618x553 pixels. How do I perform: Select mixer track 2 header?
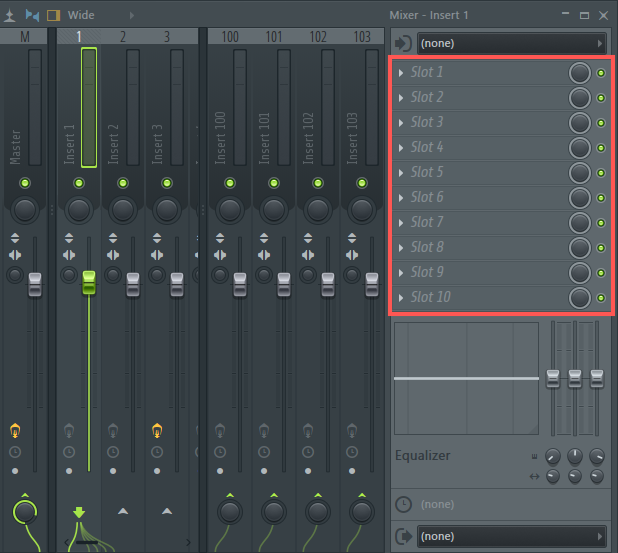[x=123, y=37]
